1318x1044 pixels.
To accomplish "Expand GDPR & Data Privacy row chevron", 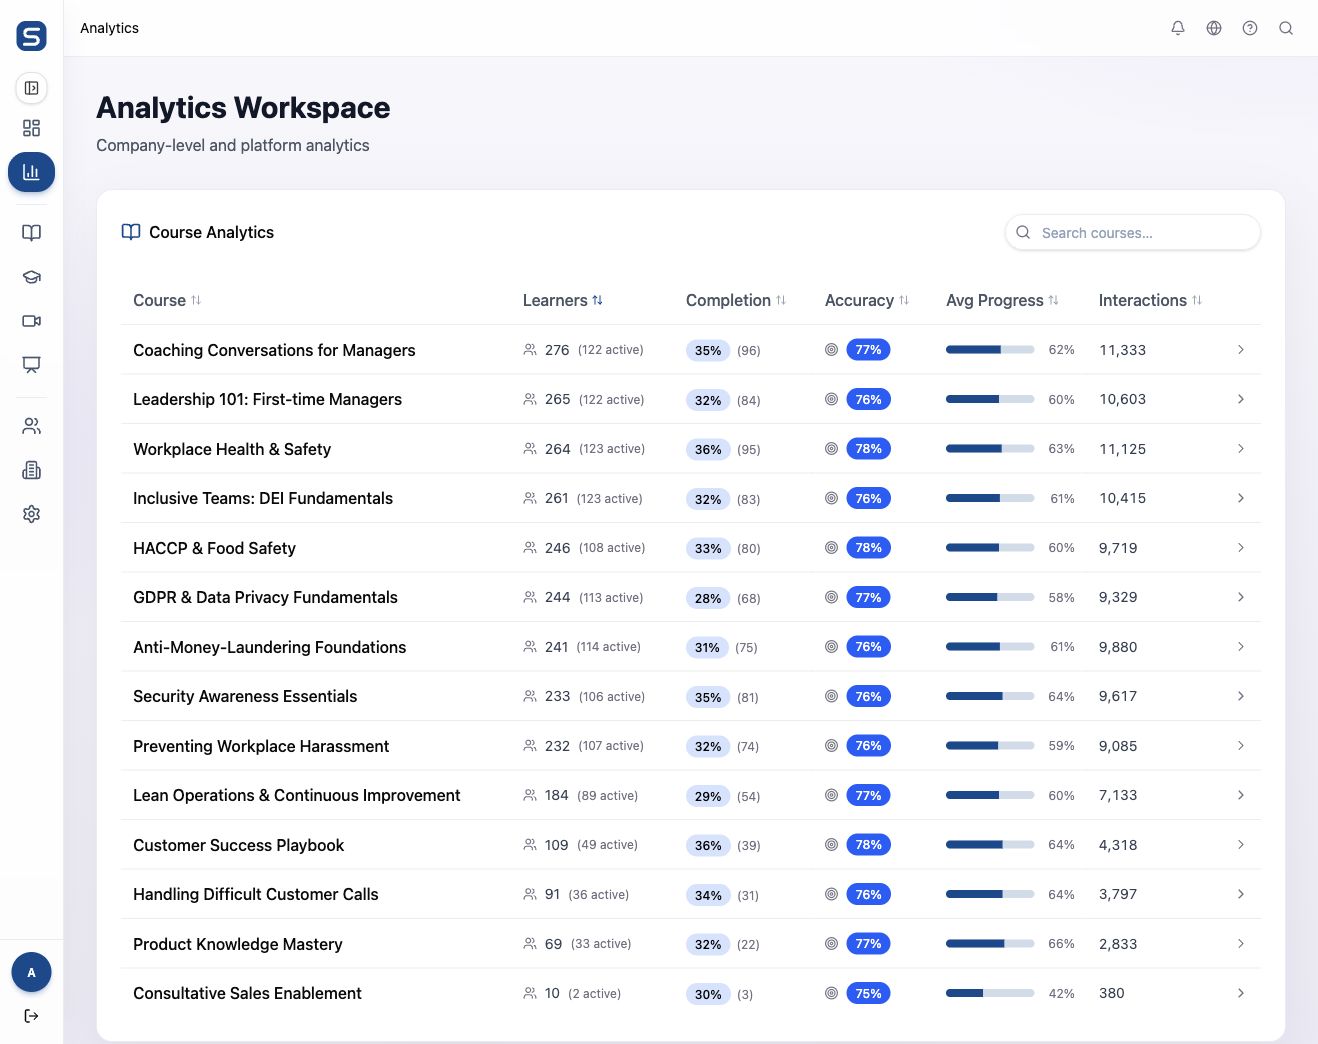I will tap(1241, 597).
